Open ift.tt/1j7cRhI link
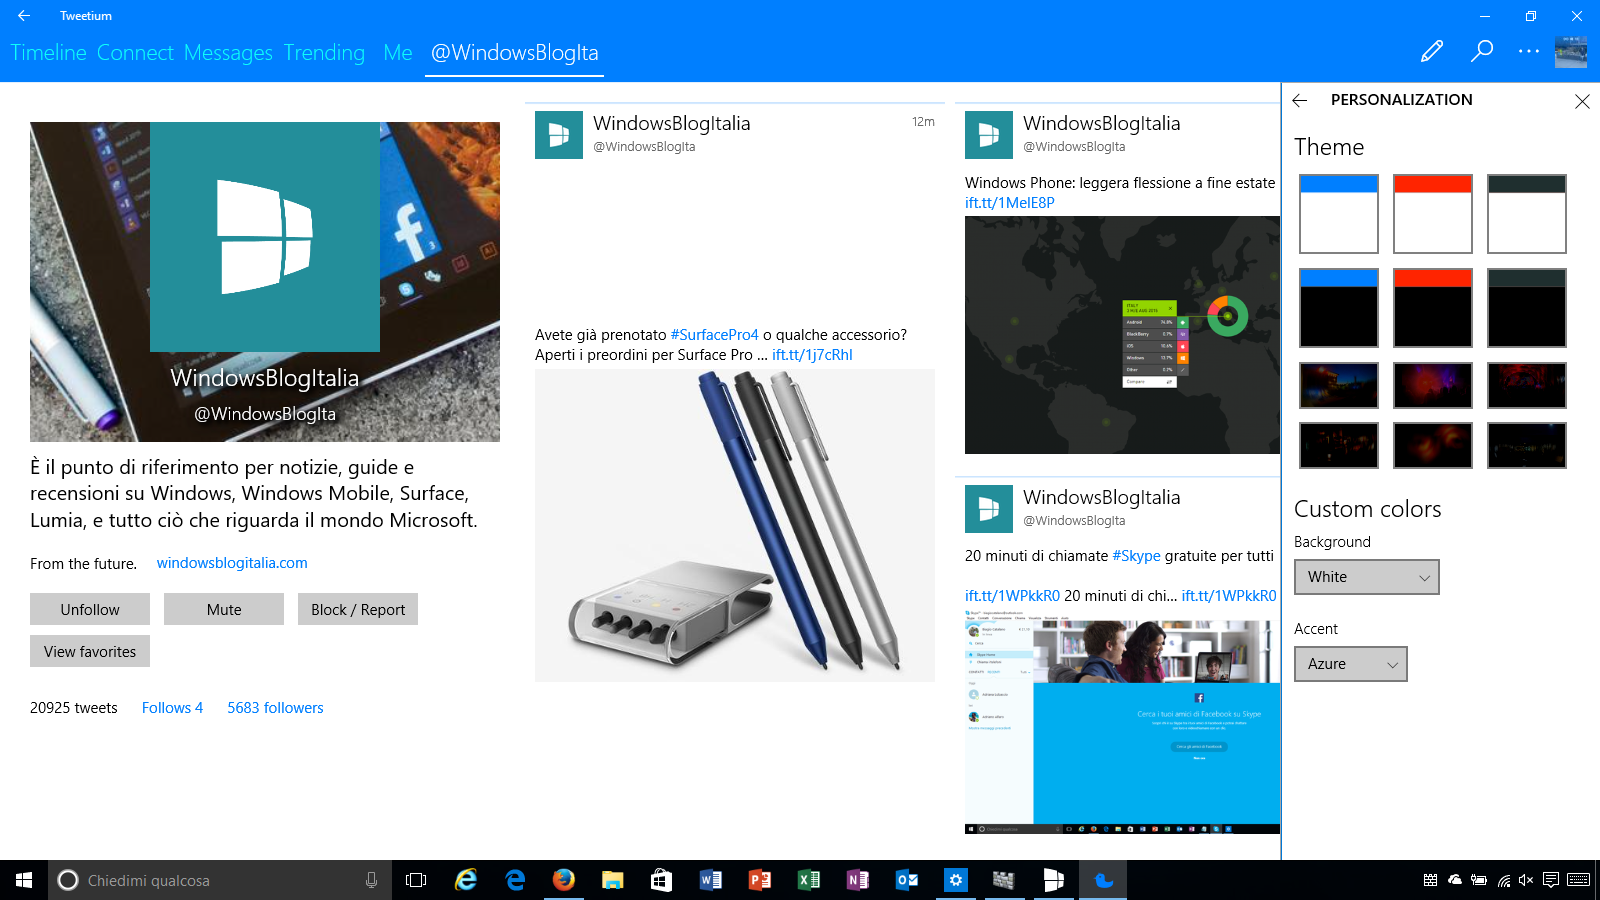 click(x=812, y=355)
